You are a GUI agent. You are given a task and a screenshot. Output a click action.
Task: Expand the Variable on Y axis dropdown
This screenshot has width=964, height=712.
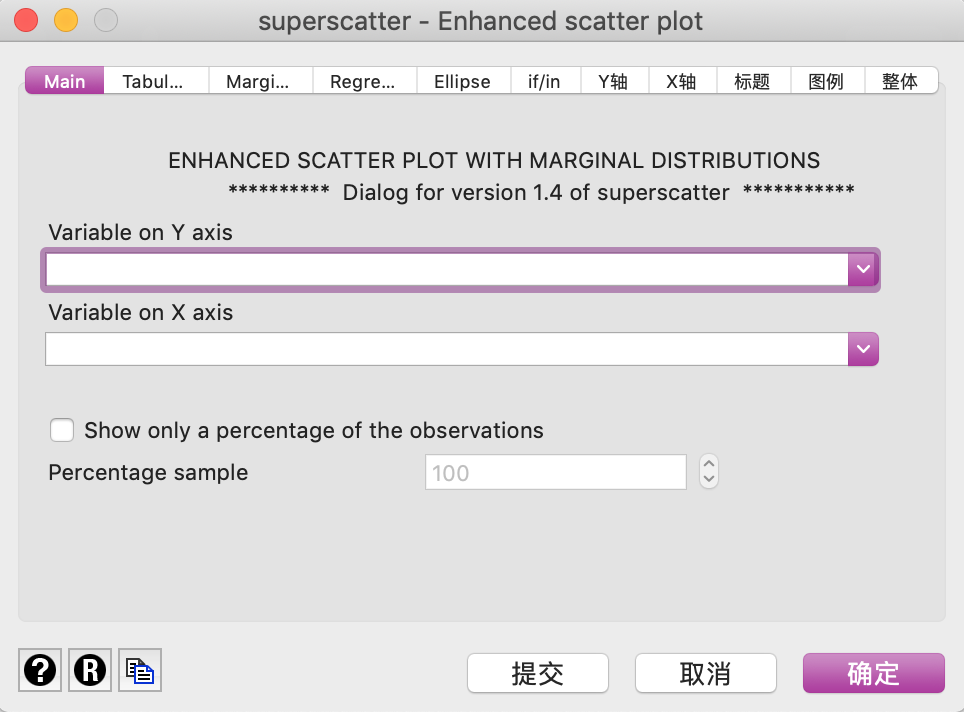click(x=863, y=269)
